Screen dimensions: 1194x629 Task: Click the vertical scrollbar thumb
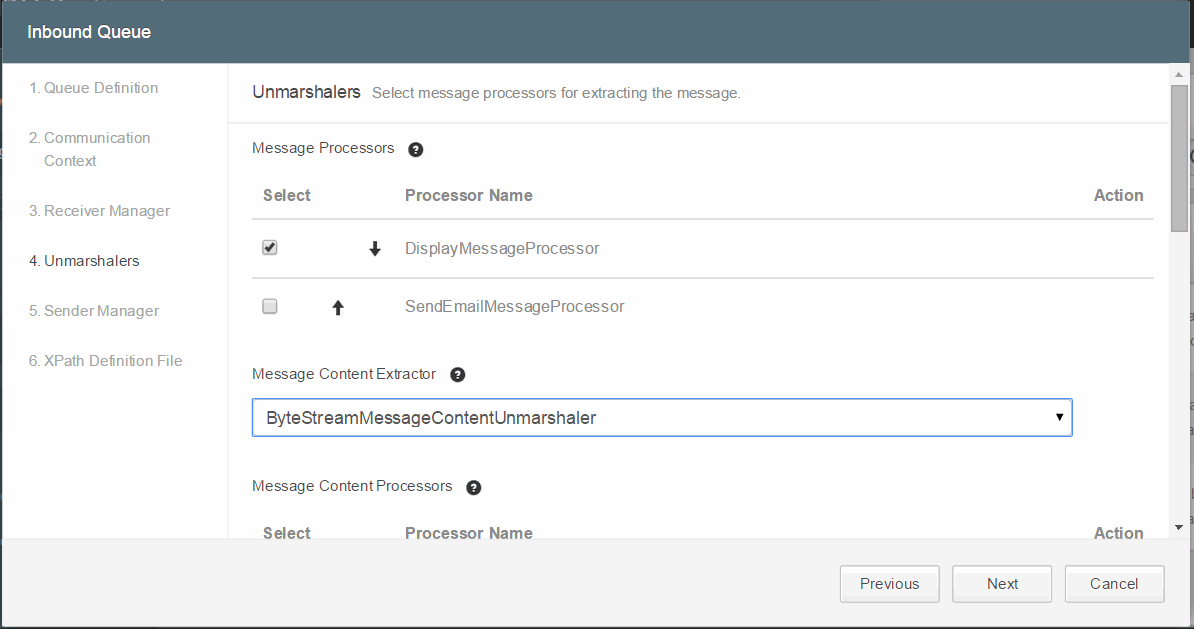pyautogui.click(x=1179, y=158)
